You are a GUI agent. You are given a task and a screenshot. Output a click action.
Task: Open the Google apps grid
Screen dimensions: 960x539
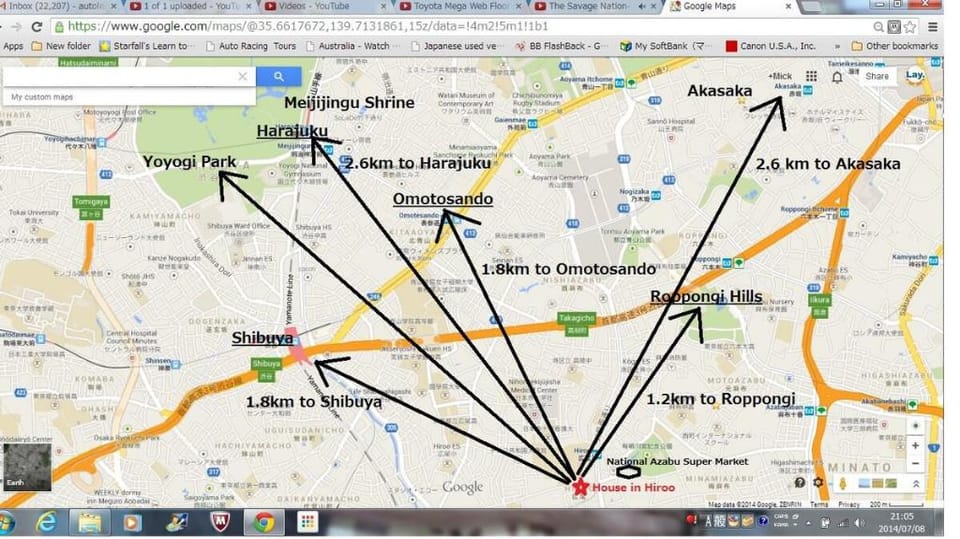811,76
